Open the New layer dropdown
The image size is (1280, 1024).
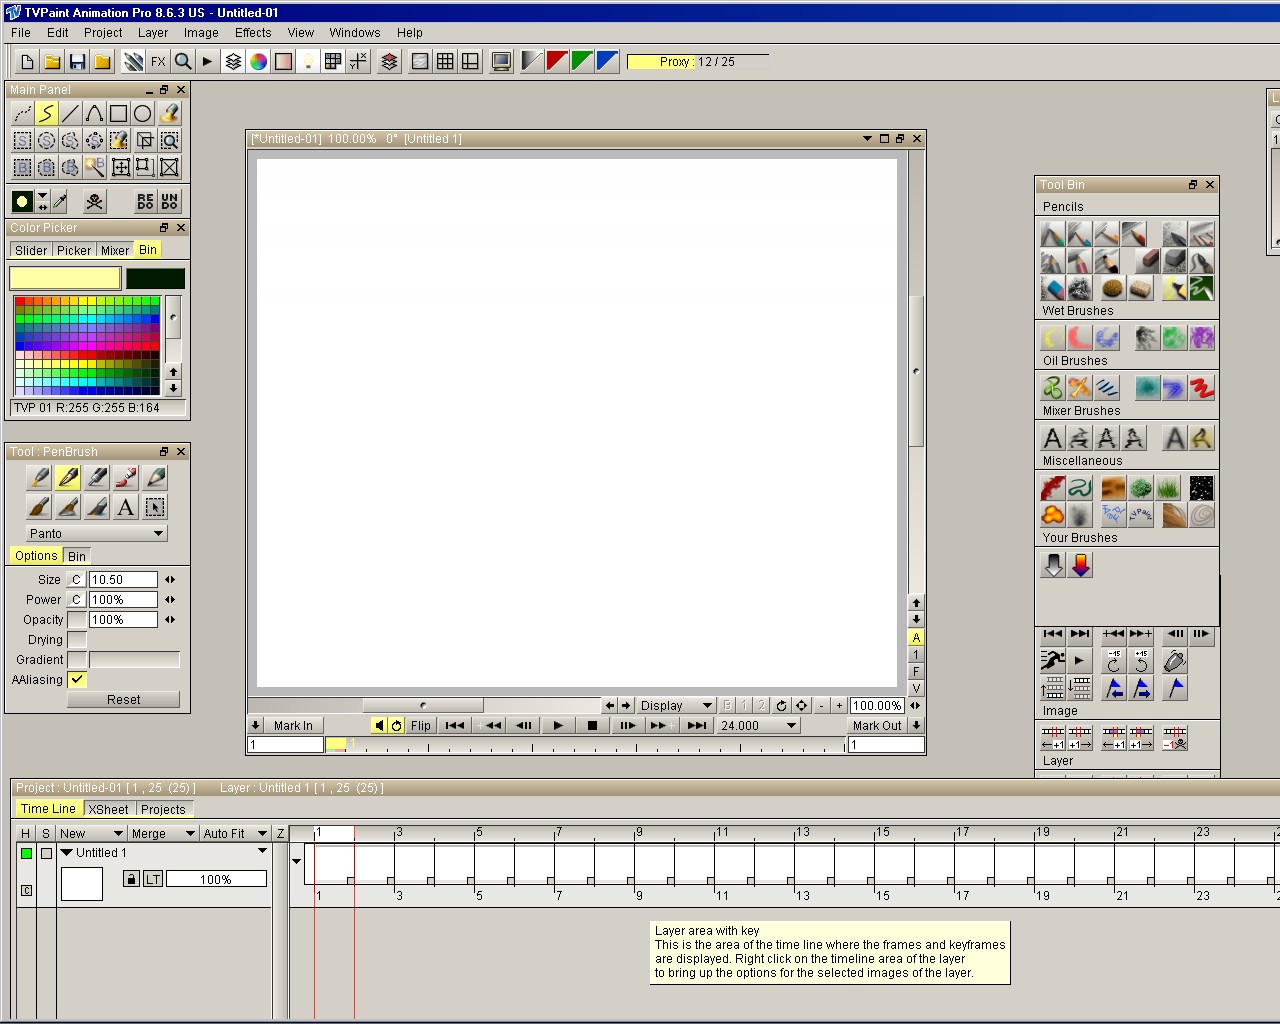coord(90,833)
